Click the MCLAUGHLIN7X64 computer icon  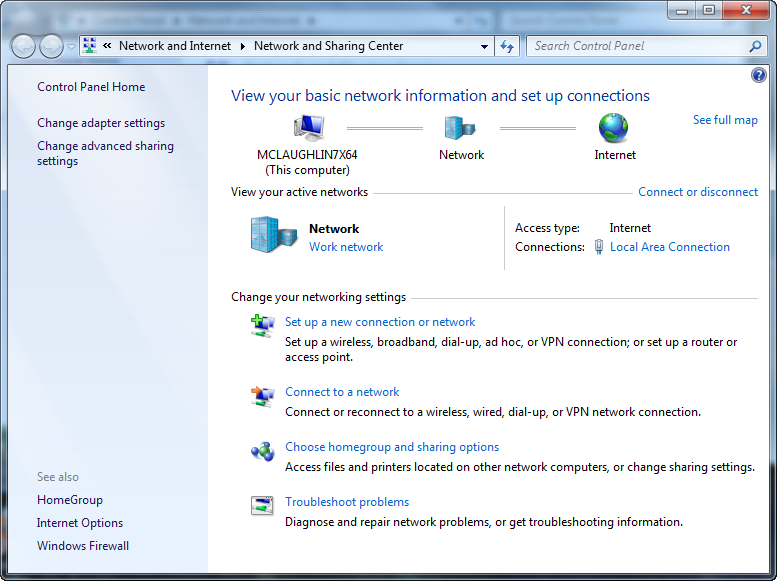tap(309, 128)
